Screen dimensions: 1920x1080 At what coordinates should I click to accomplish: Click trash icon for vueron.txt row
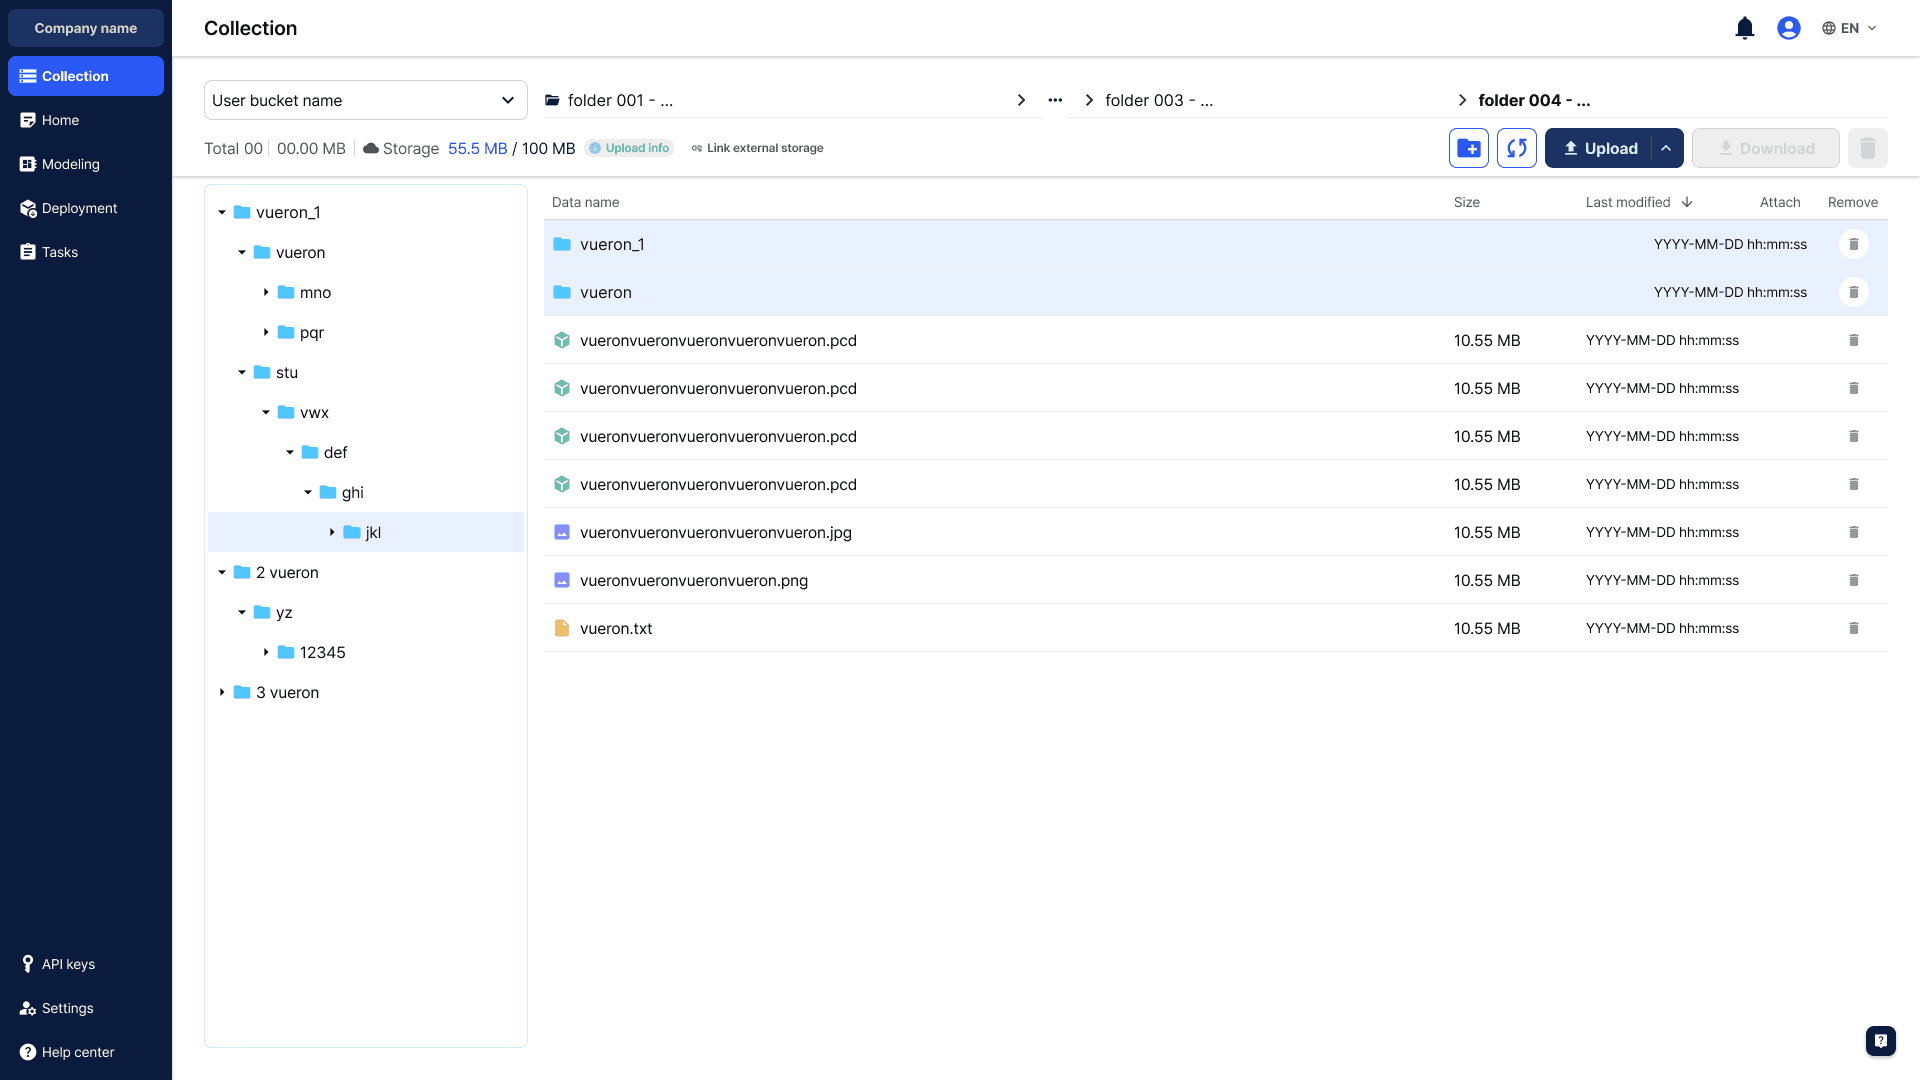coord(1853,628)
